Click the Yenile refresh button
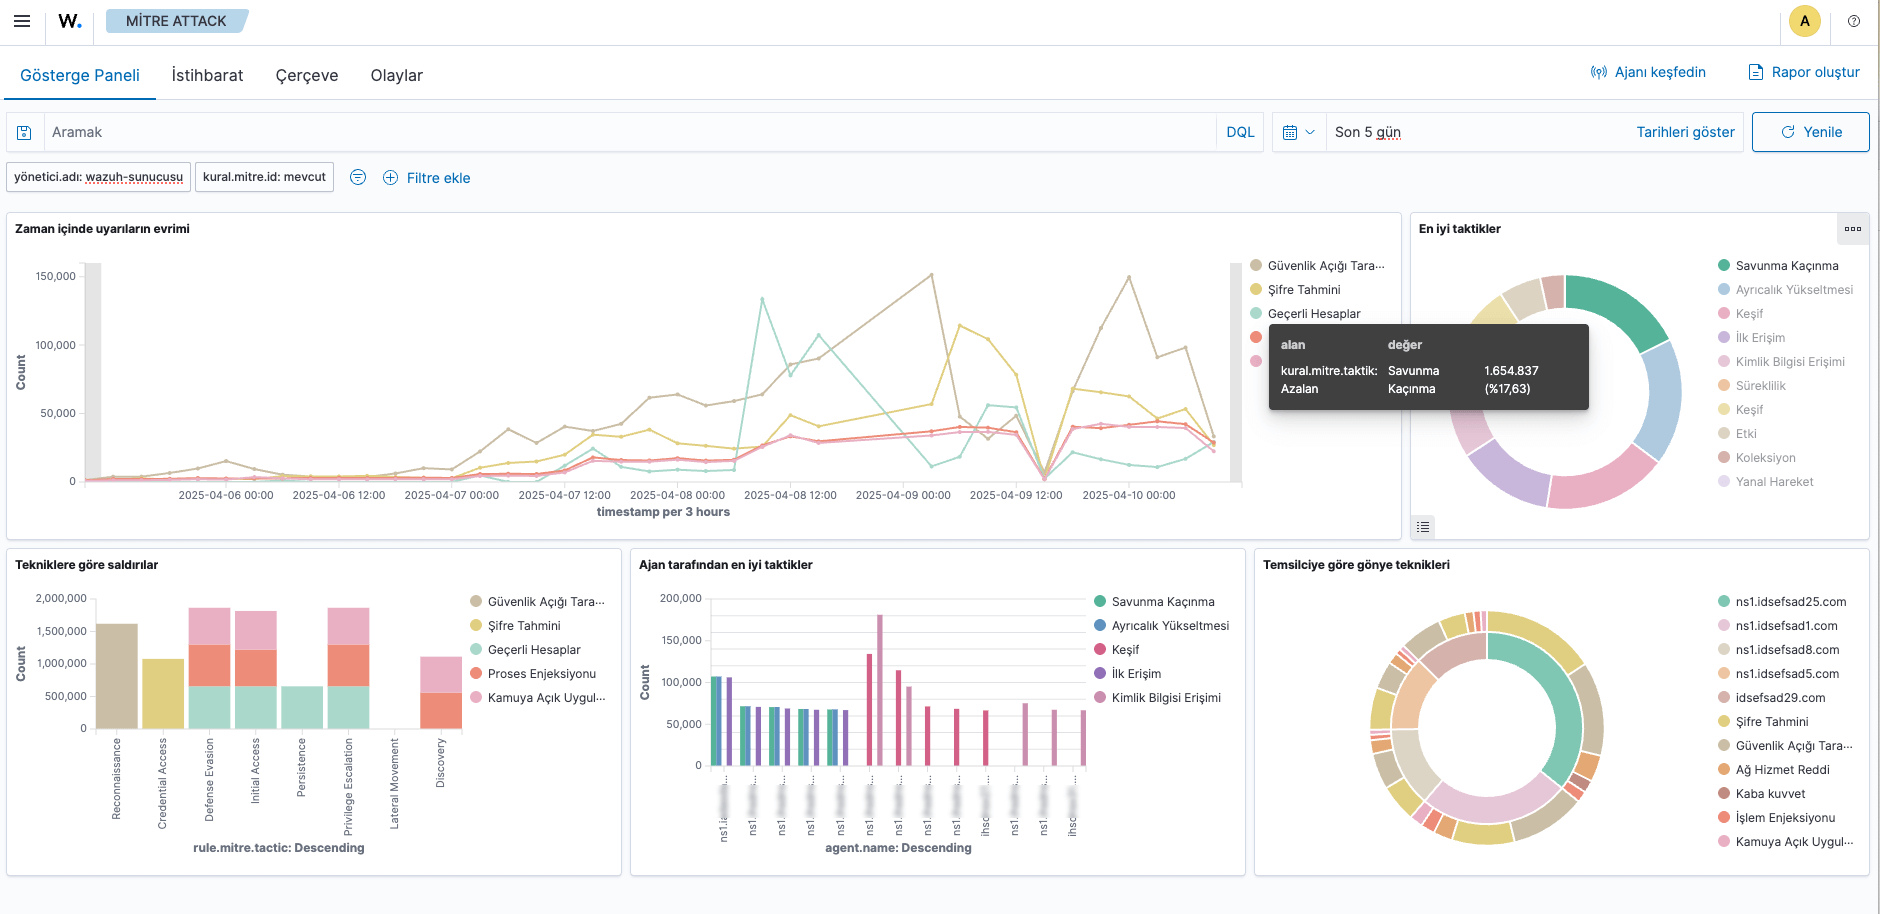Screen dimensions: 1880x914 click(x=1810, y=132)
